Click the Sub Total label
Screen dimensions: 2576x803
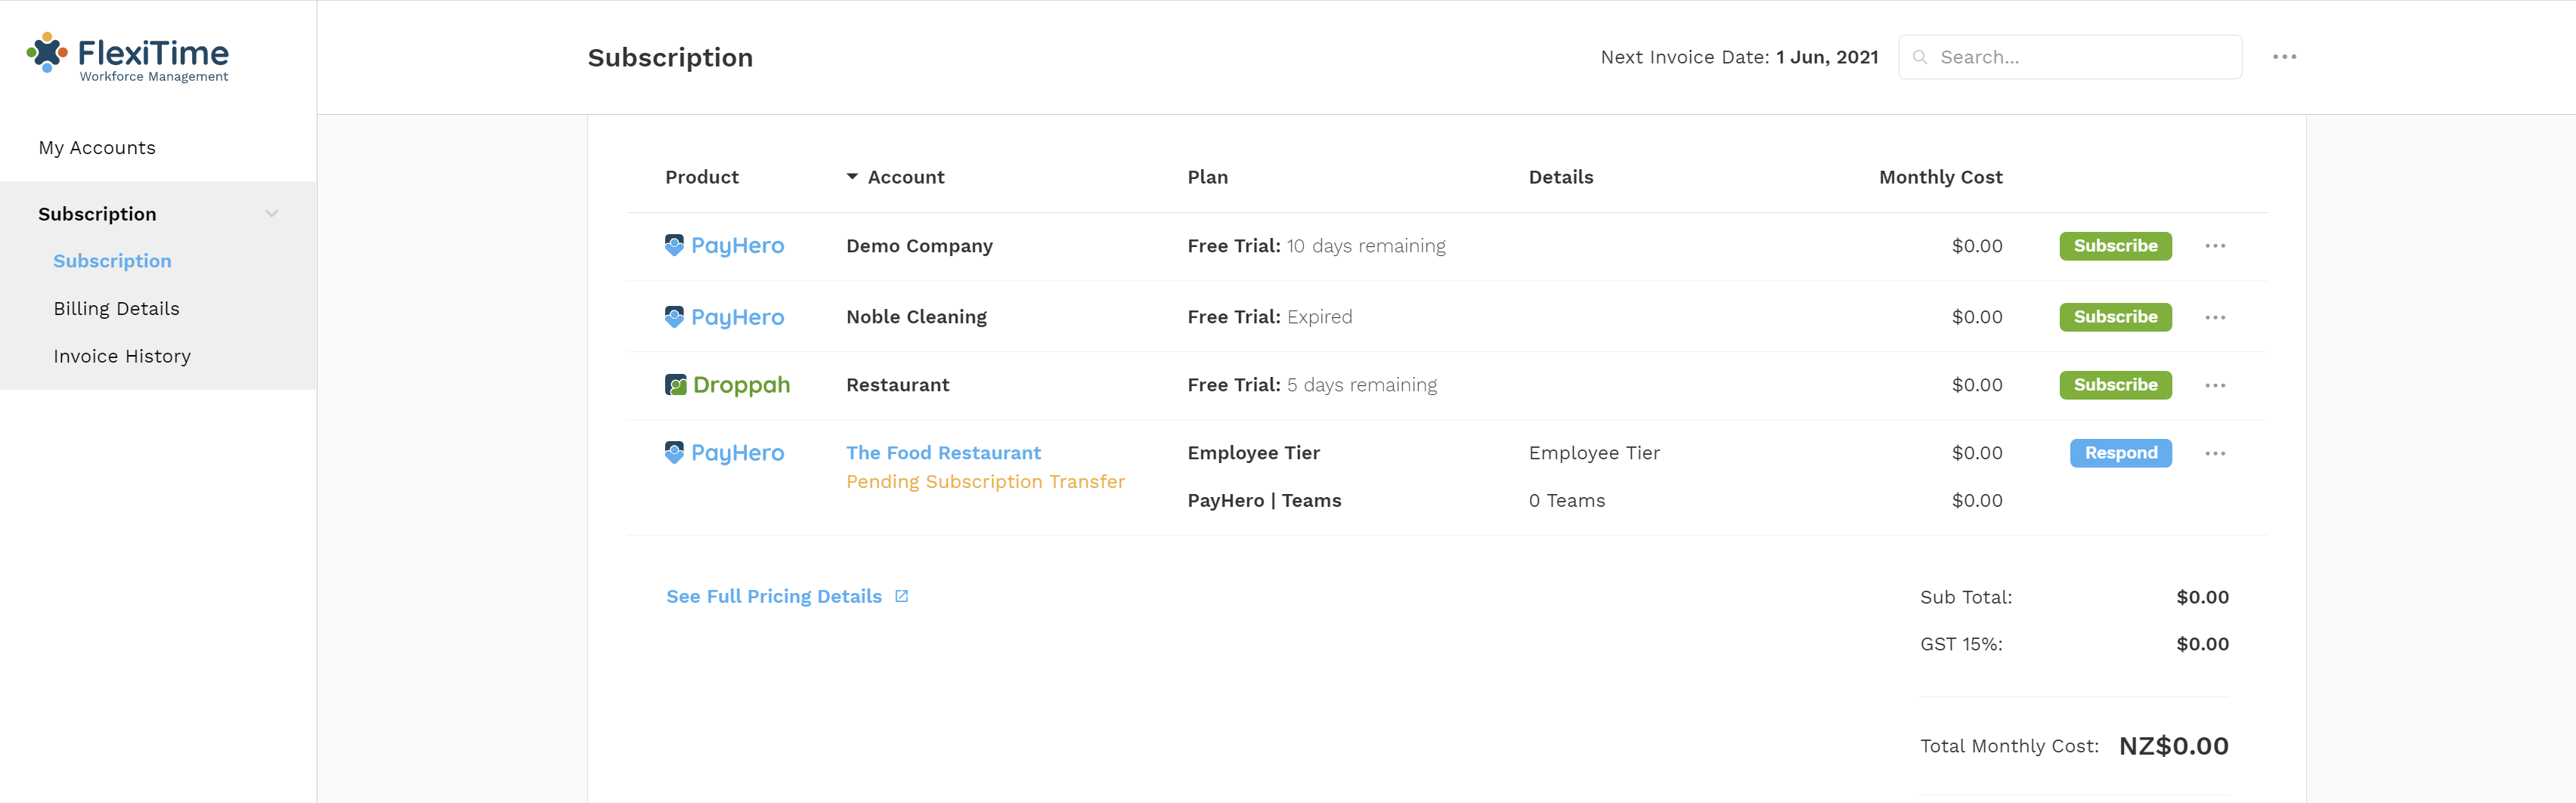coord(1965,597)
